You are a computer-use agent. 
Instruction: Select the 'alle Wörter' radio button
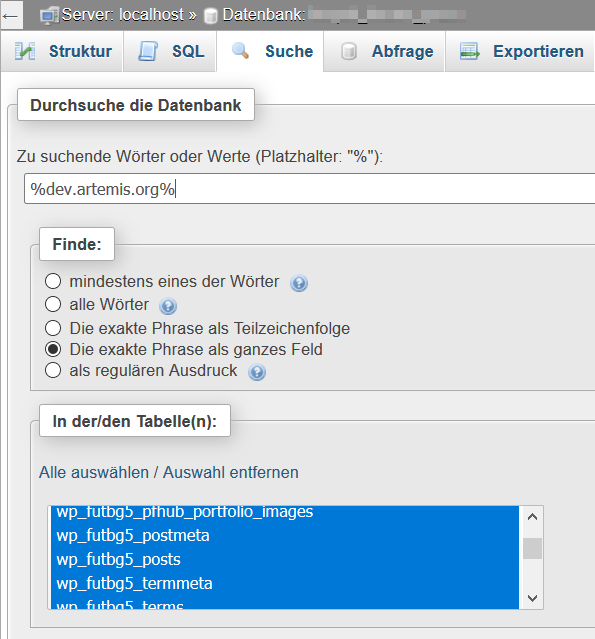point(53,304)
